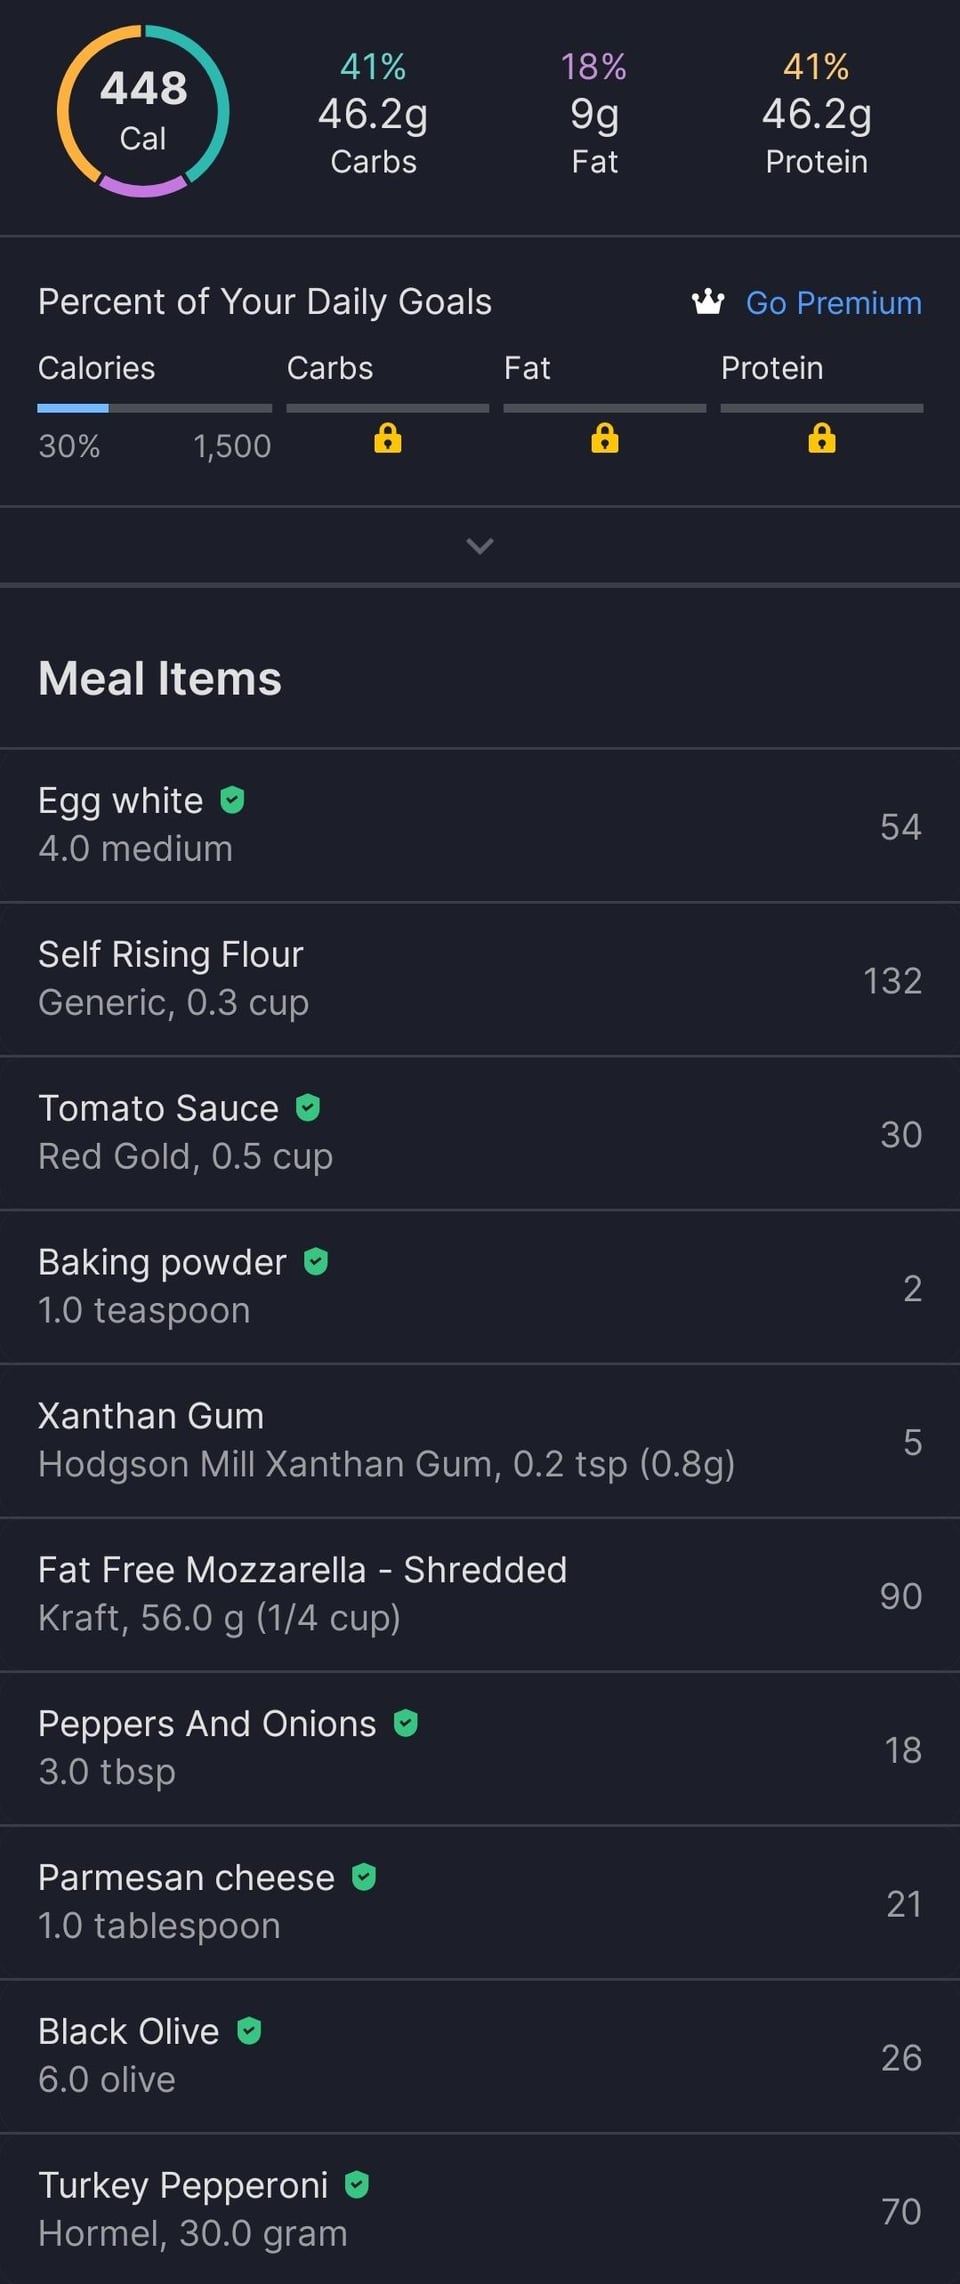Click the verified badge next to Black Olive
960x2284 pixels.
click(249, 2031)
